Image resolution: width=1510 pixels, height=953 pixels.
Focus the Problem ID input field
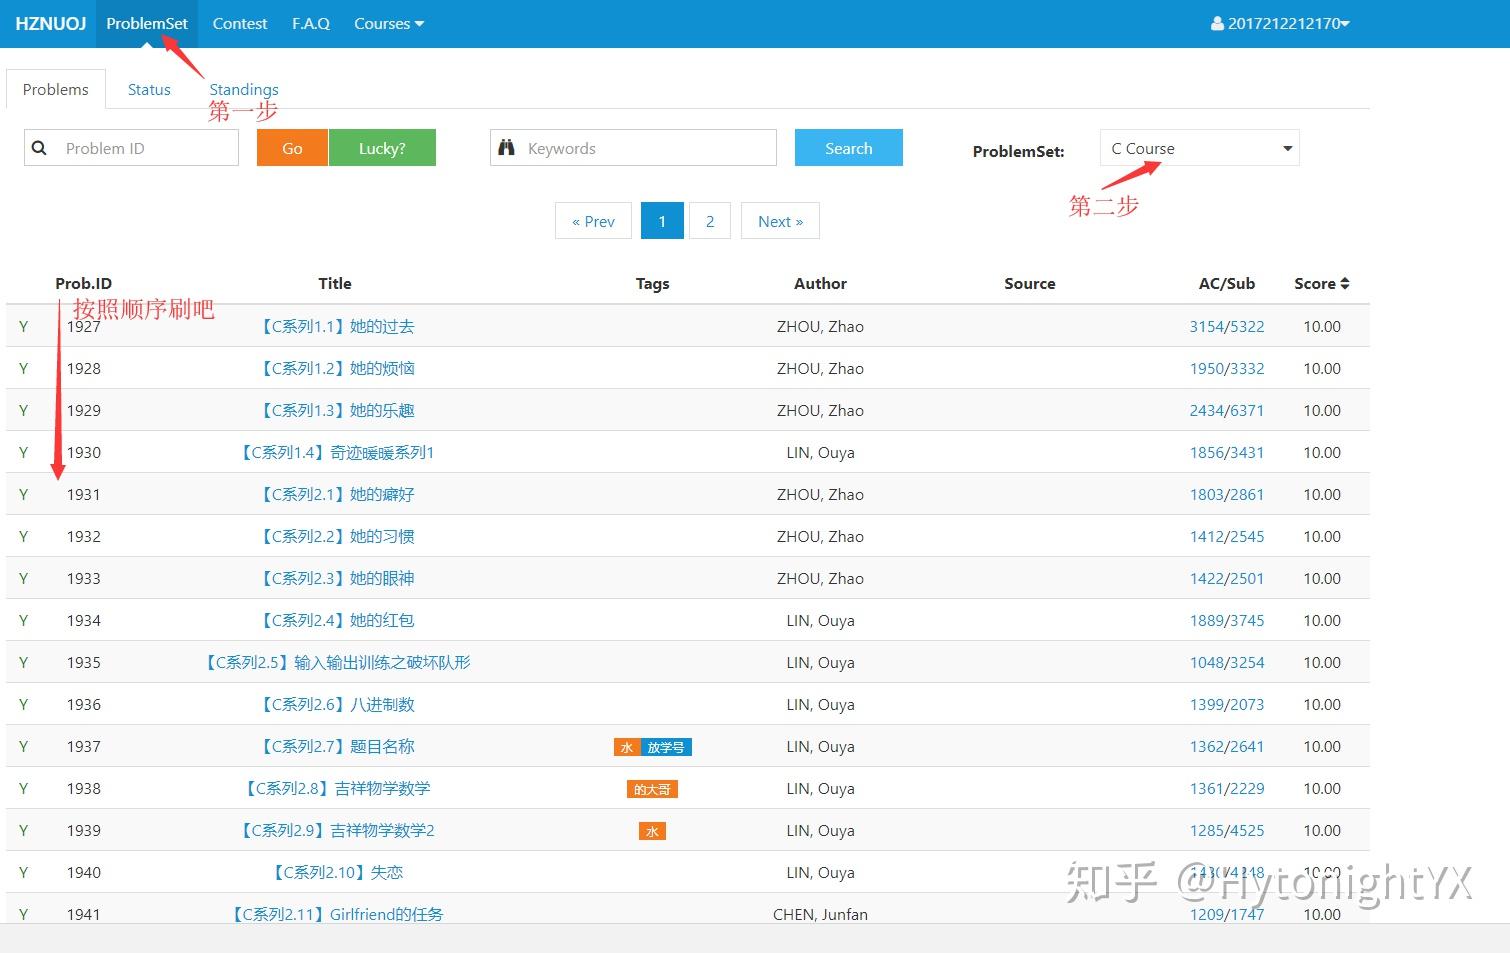tap(146, 148)
